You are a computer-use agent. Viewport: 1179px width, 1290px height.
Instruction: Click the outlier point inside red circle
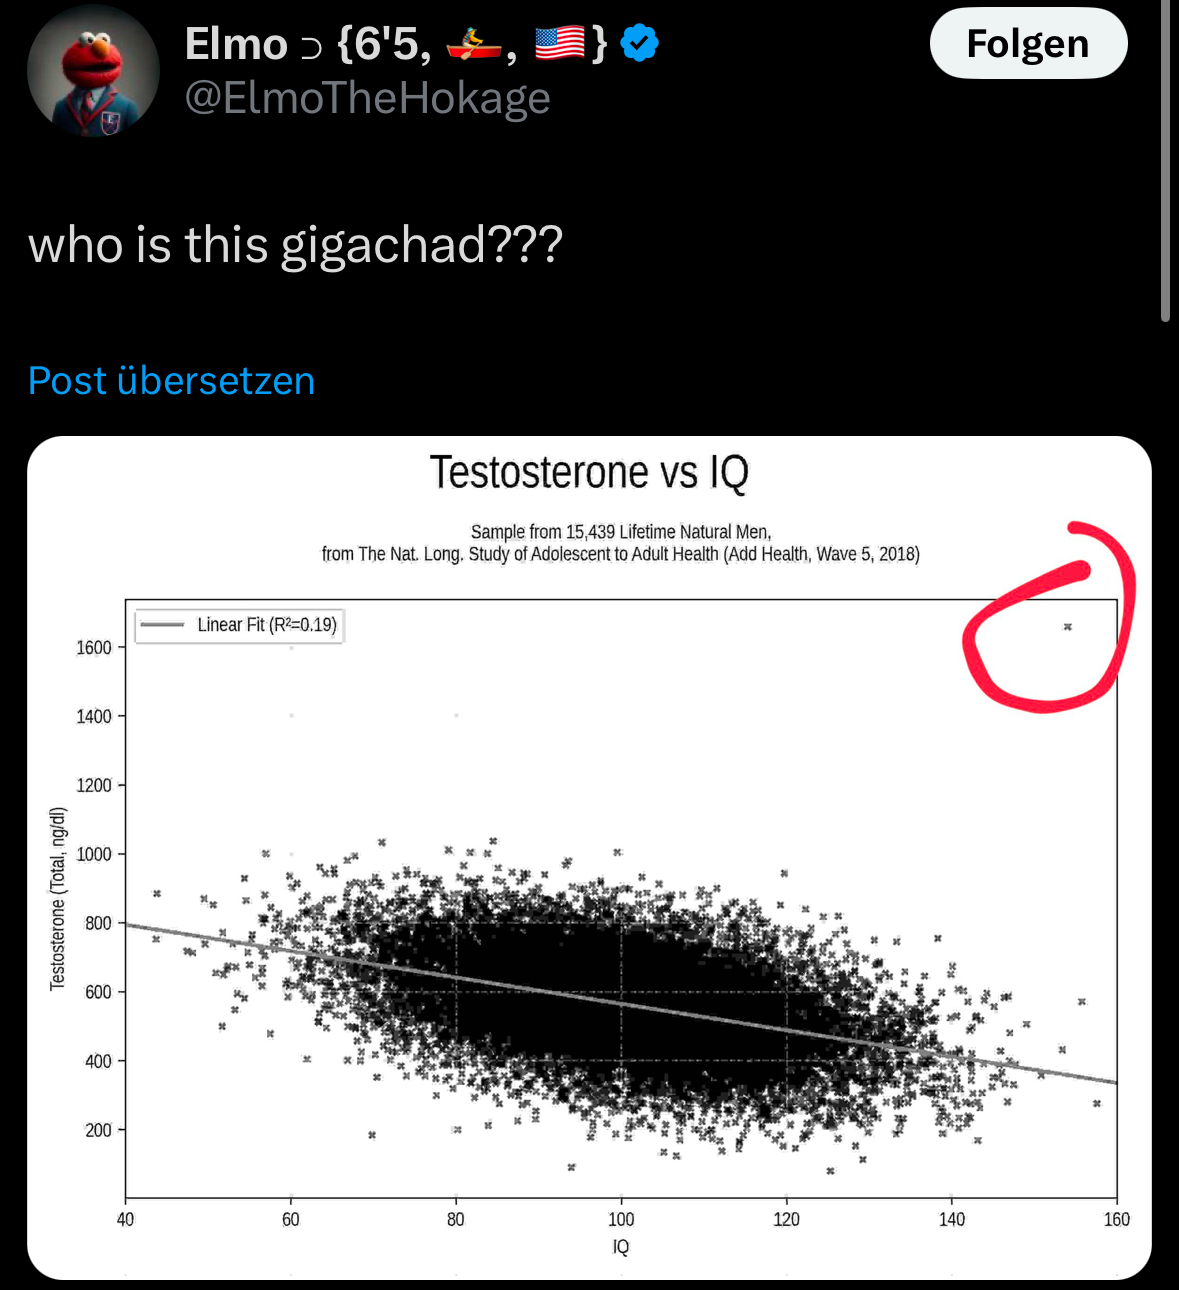[1067, 627]
